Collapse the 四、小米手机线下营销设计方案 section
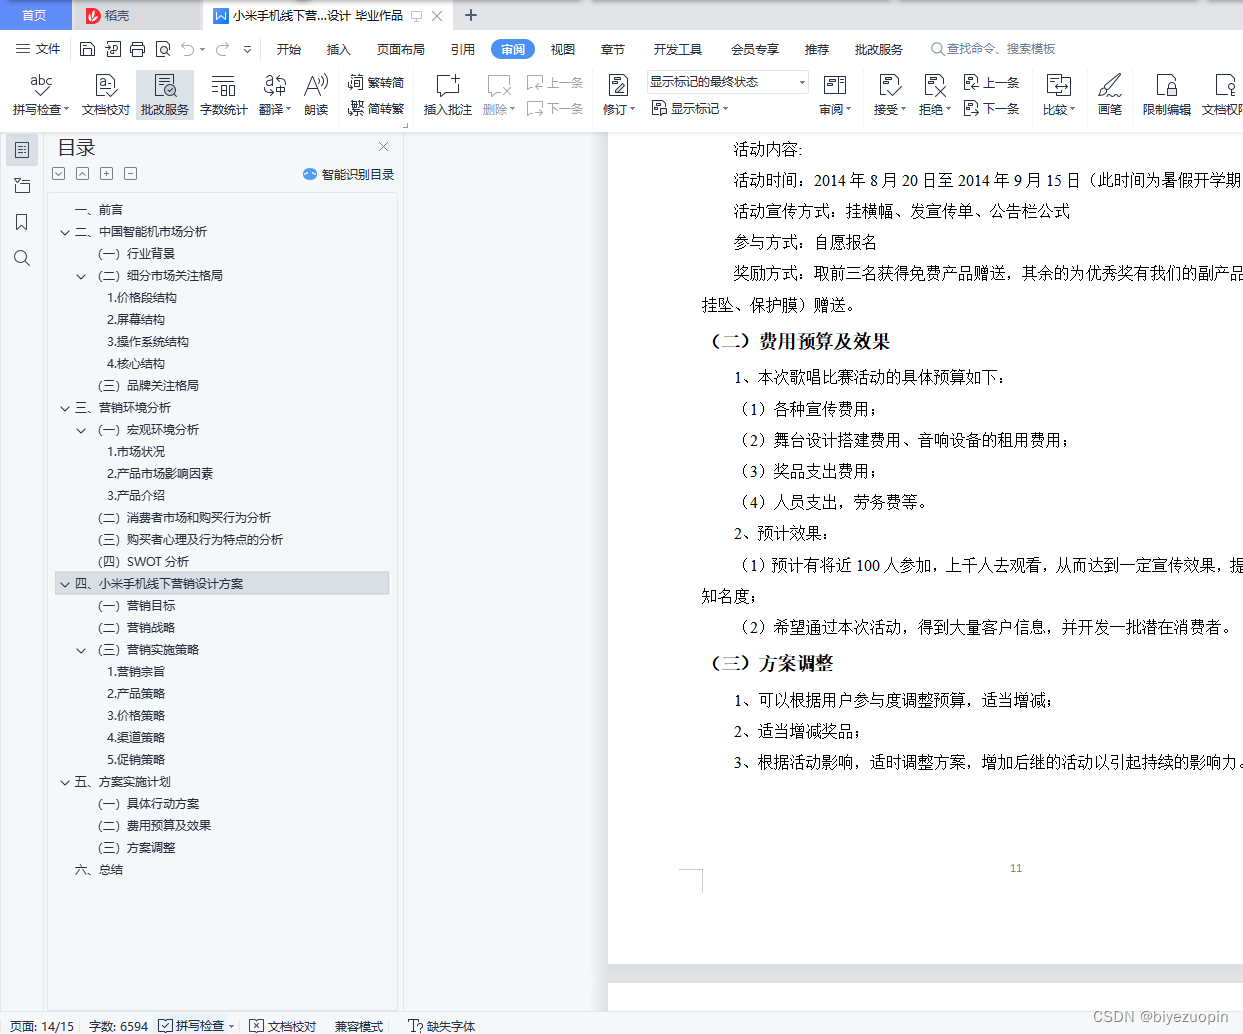The image size is (1243, 1034). (x=66, y=584)
